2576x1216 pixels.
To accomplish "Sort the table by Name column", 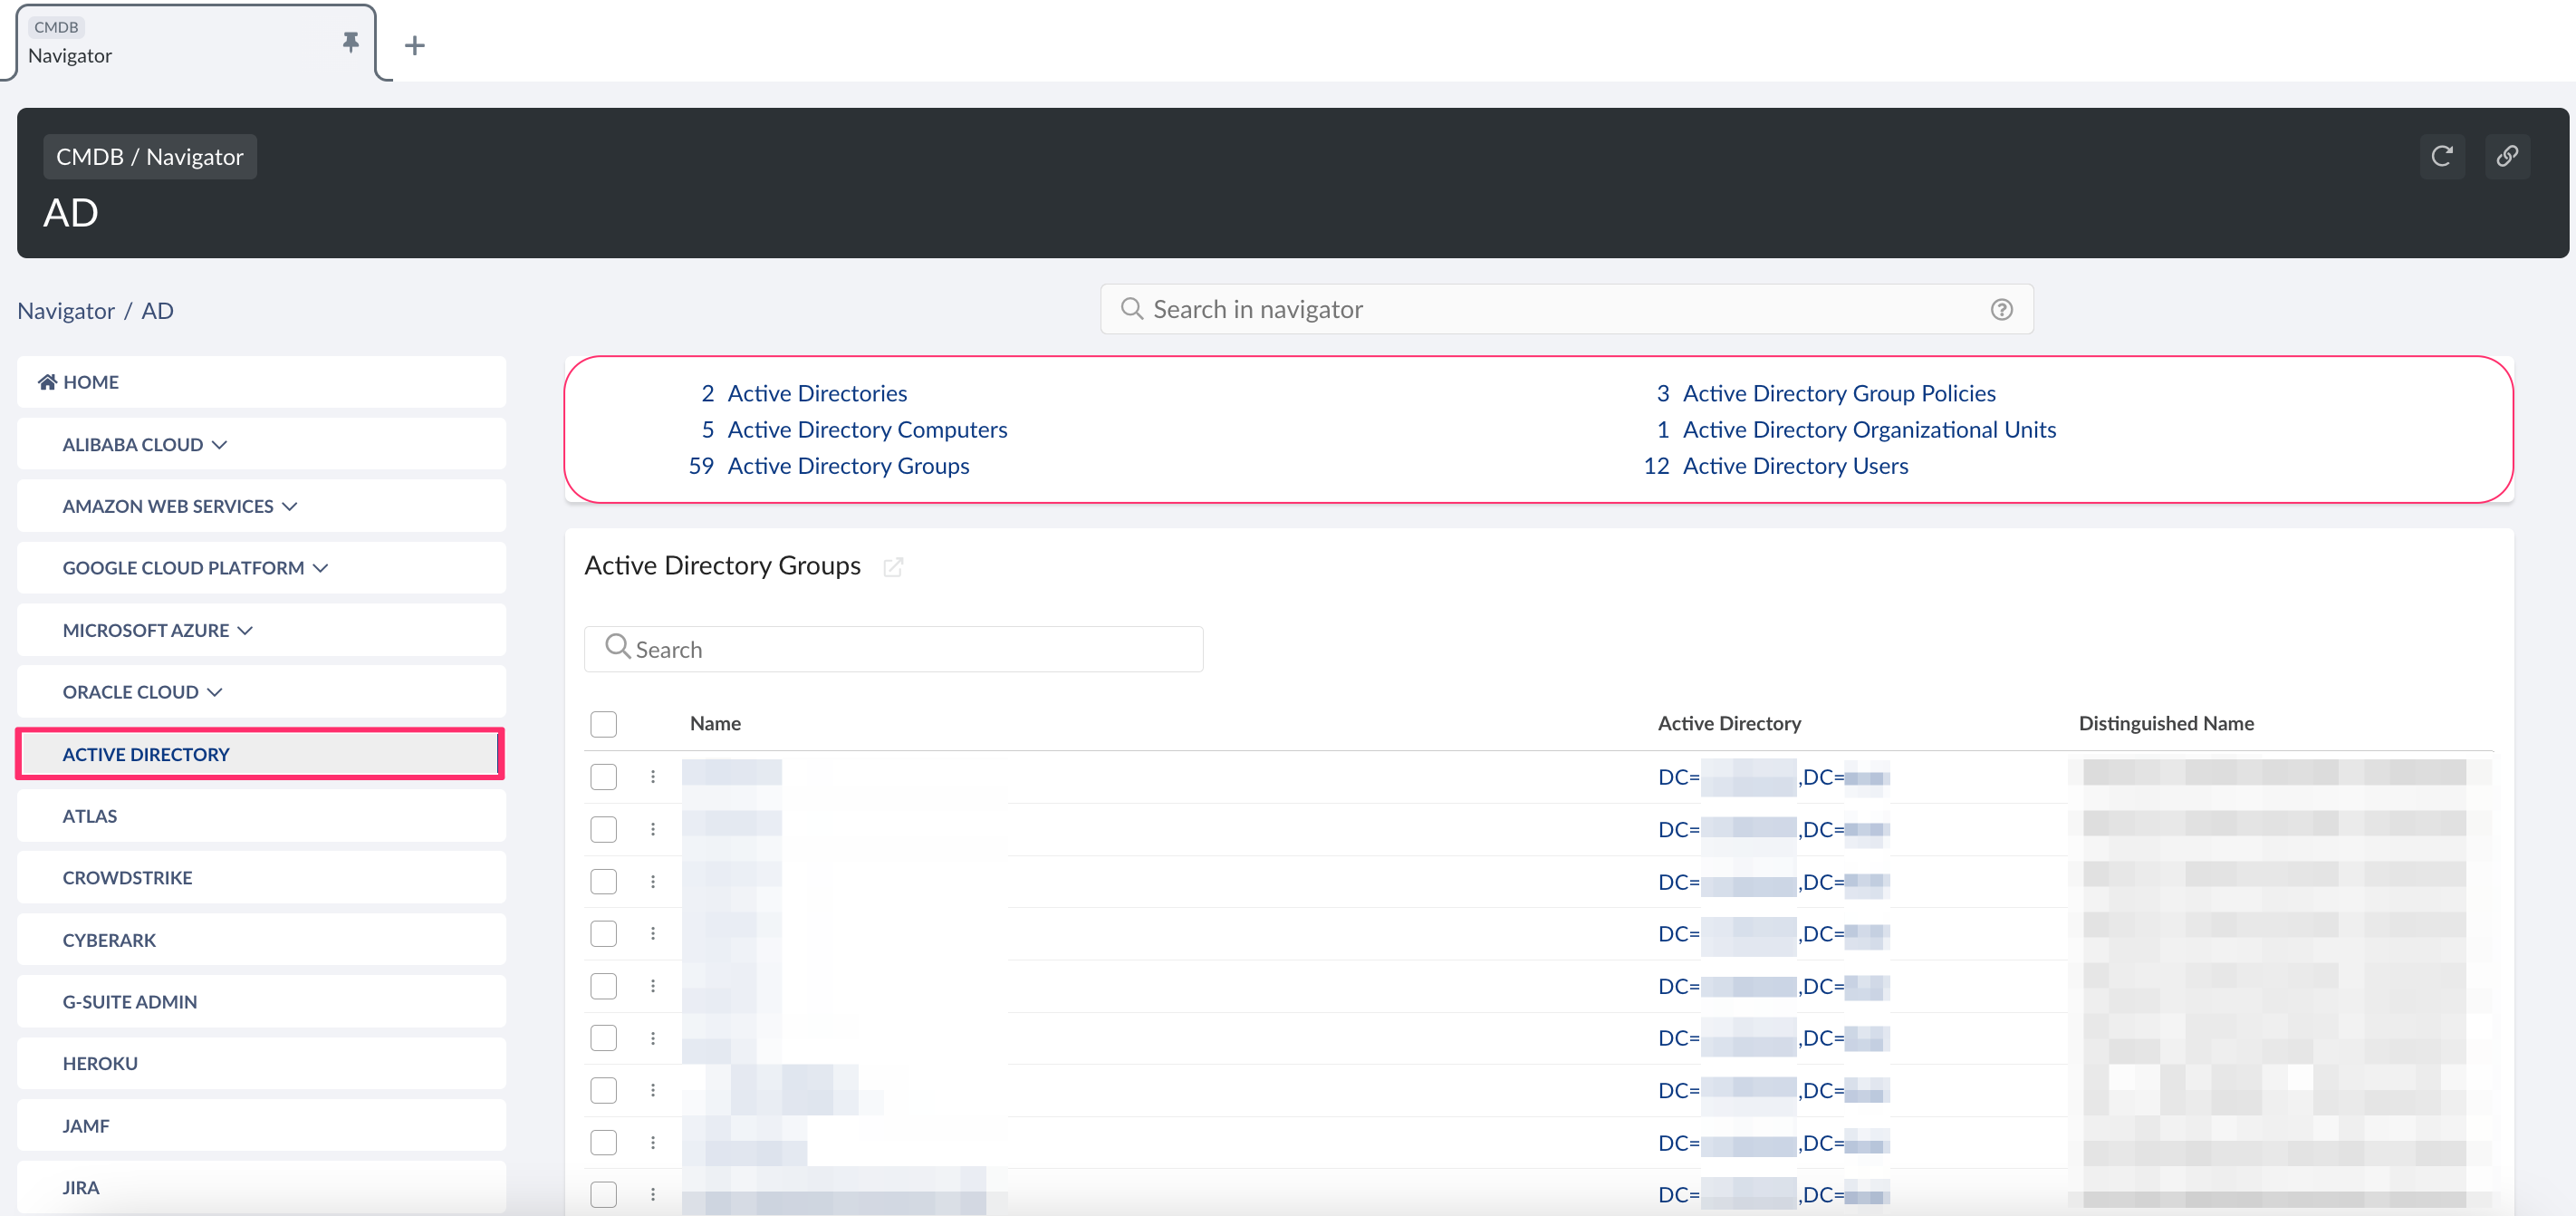I will tap(714, 723).
